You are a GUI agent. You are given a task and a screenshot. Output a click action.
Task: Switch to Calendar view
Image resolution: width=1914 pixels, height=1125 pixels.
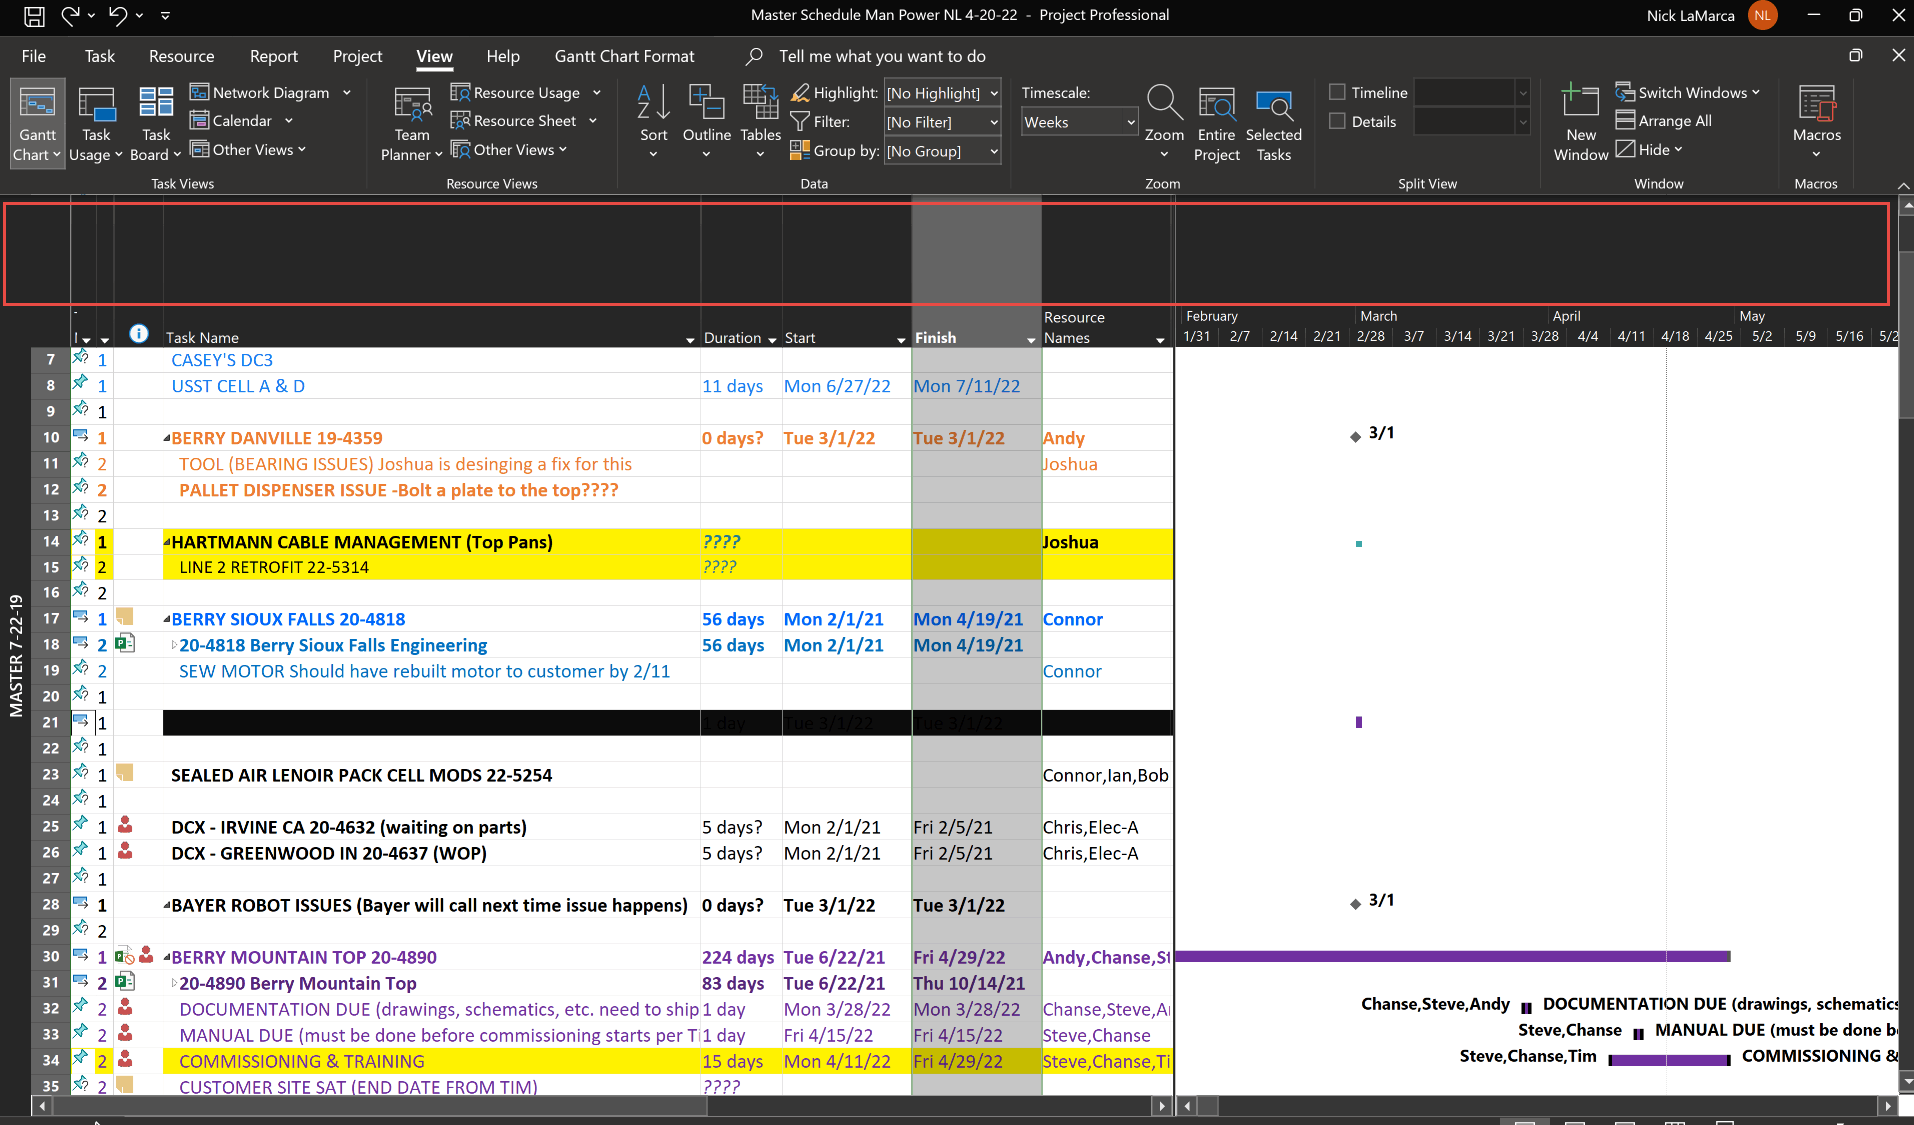point(241,120)
